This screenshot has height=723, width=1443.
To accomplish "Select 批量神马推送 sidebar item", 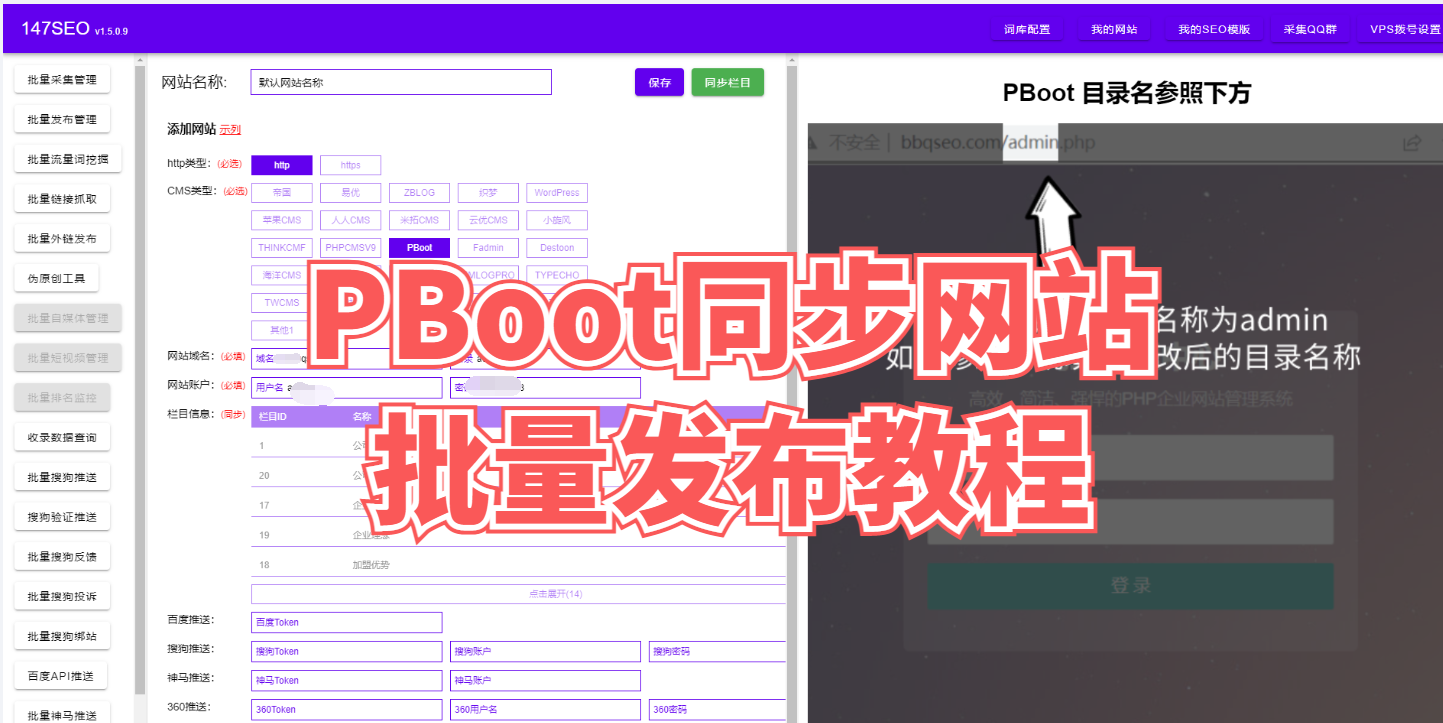I will [62, 715].
